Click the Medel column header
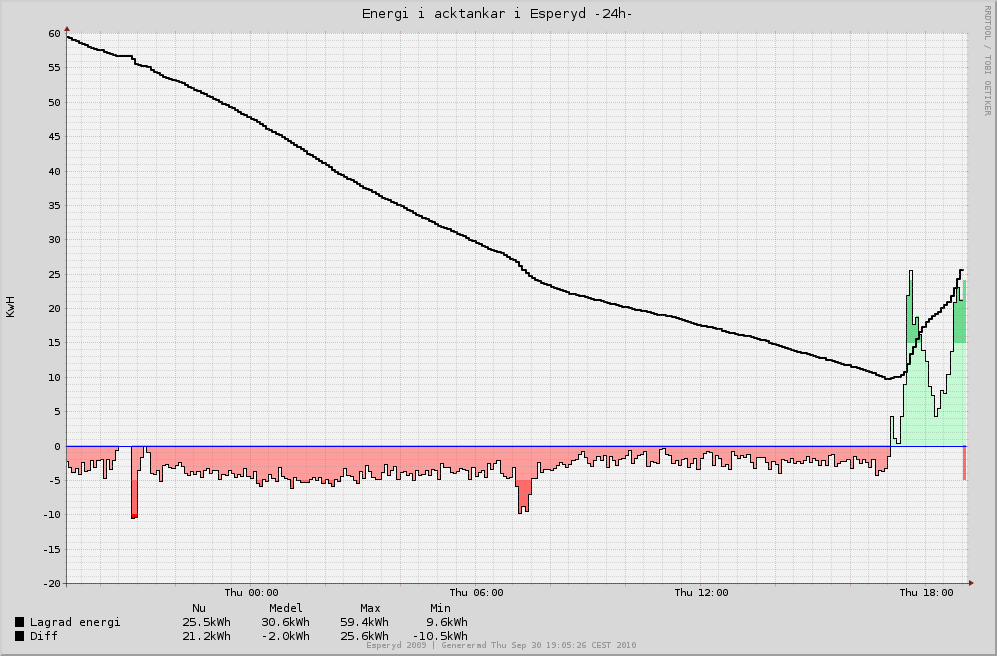The height and width of the screenshot is (656, 997). pyautogui.click(x=286, y=608)
